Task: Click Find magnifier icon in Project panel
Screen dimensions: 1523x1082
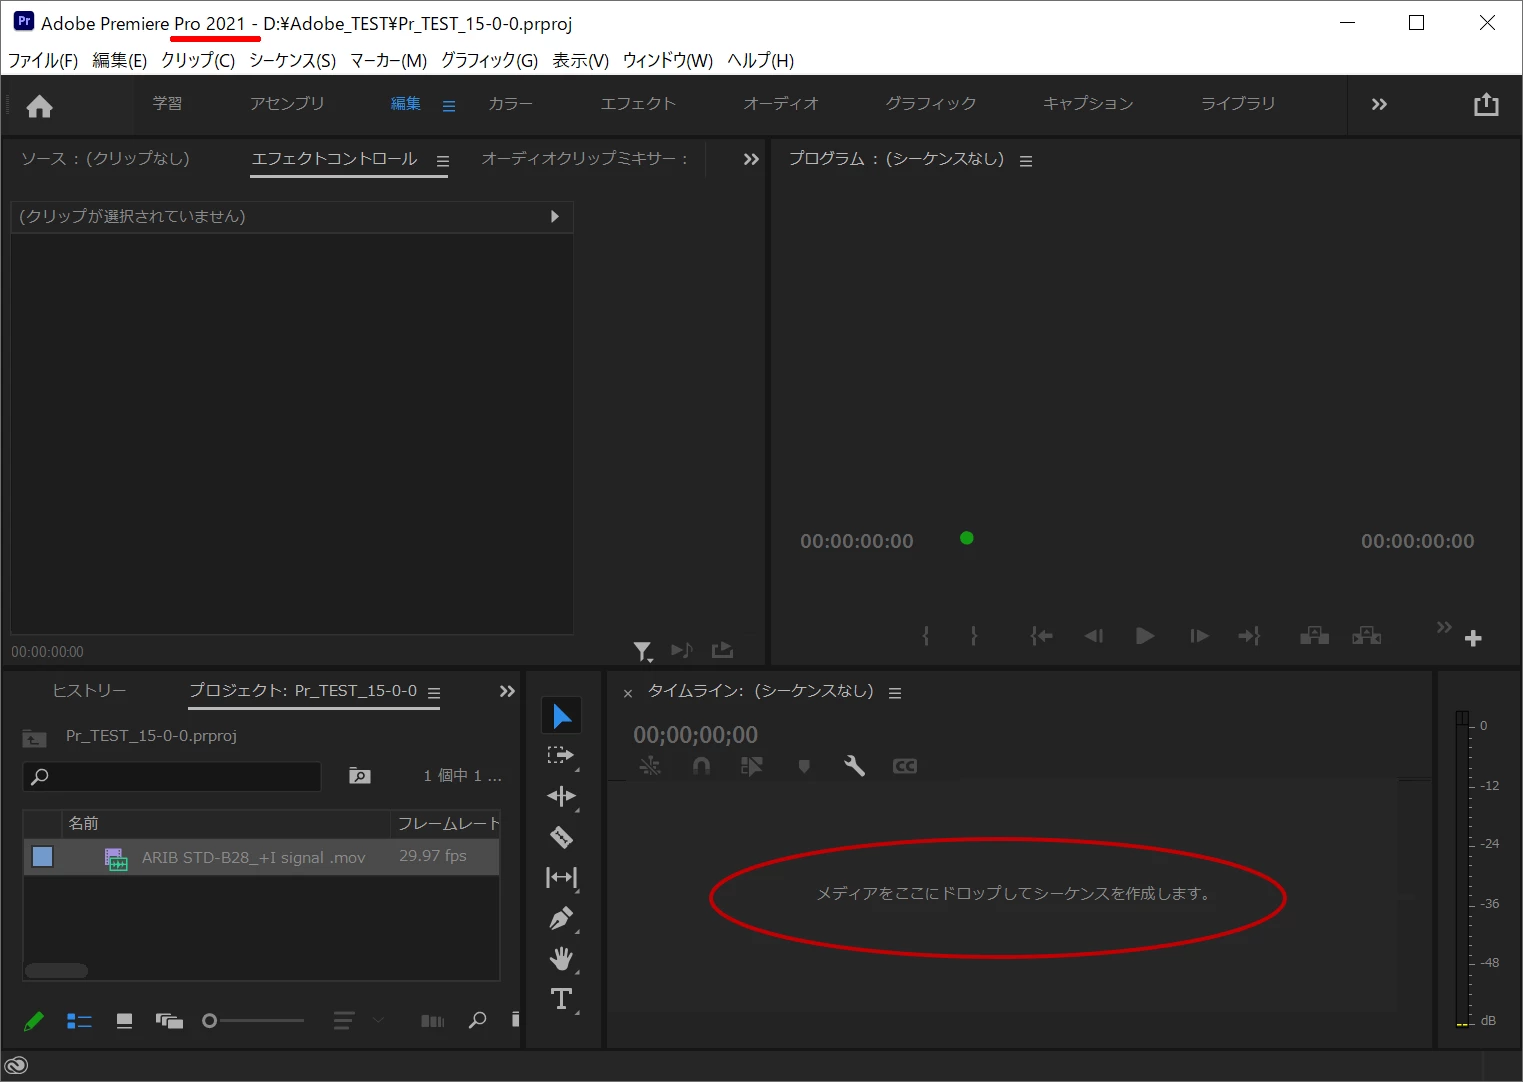Action: pyautogui.click(x=478, y=1020)
